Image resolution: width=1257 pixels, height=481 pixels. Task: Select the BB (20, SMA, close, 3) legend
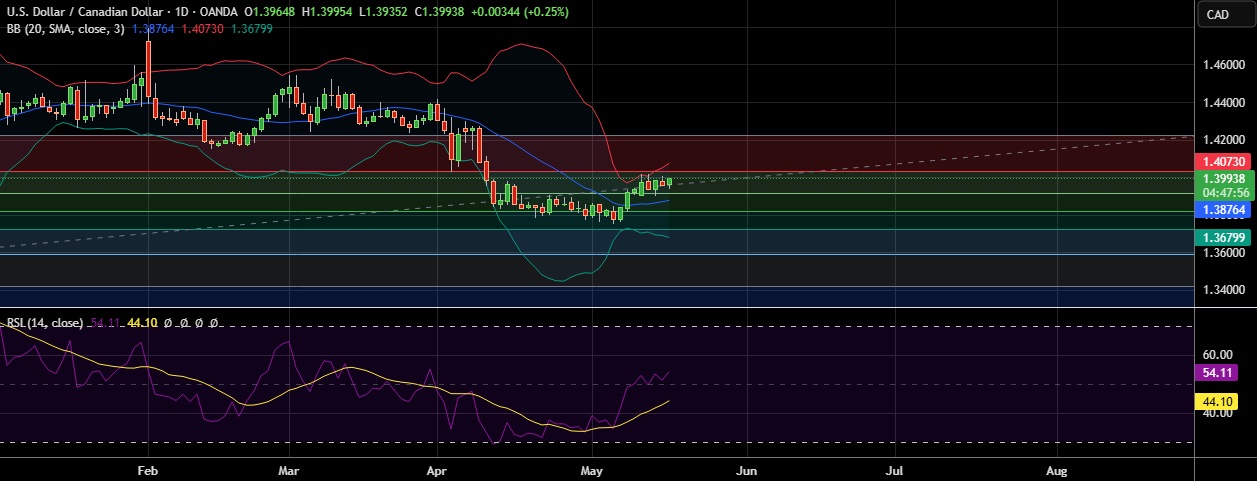66,29
